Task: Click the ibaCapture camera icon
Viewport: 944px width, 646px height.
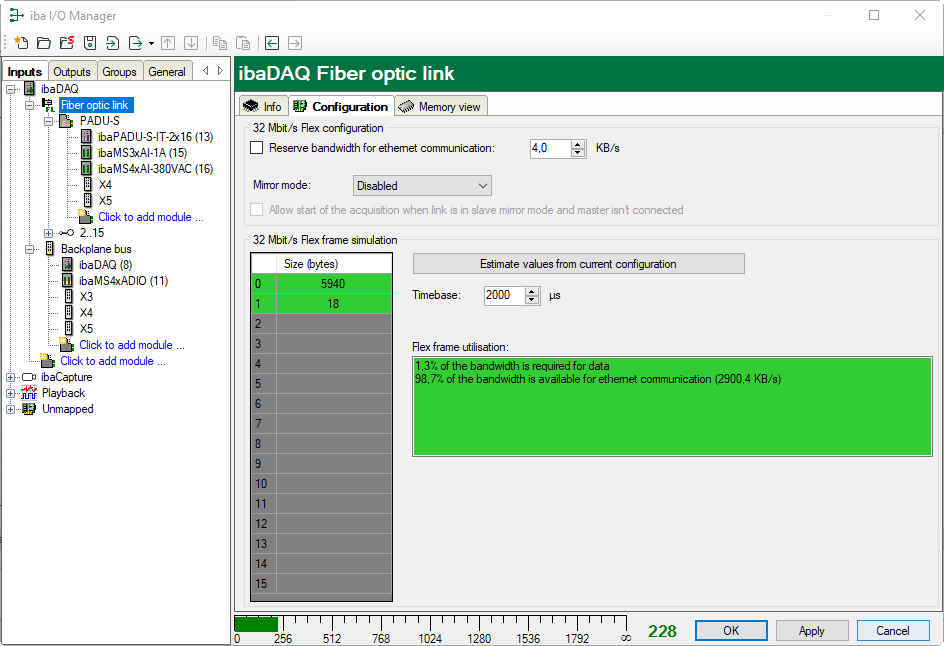Action: [29, 377]
